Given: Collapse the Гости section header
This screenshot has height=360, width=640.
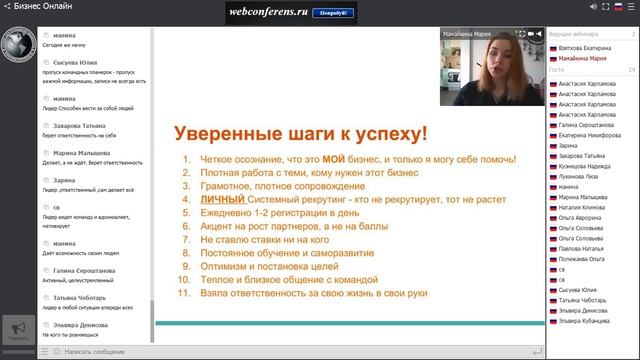Looking at the screenshot, I should [x=592, y=70].
